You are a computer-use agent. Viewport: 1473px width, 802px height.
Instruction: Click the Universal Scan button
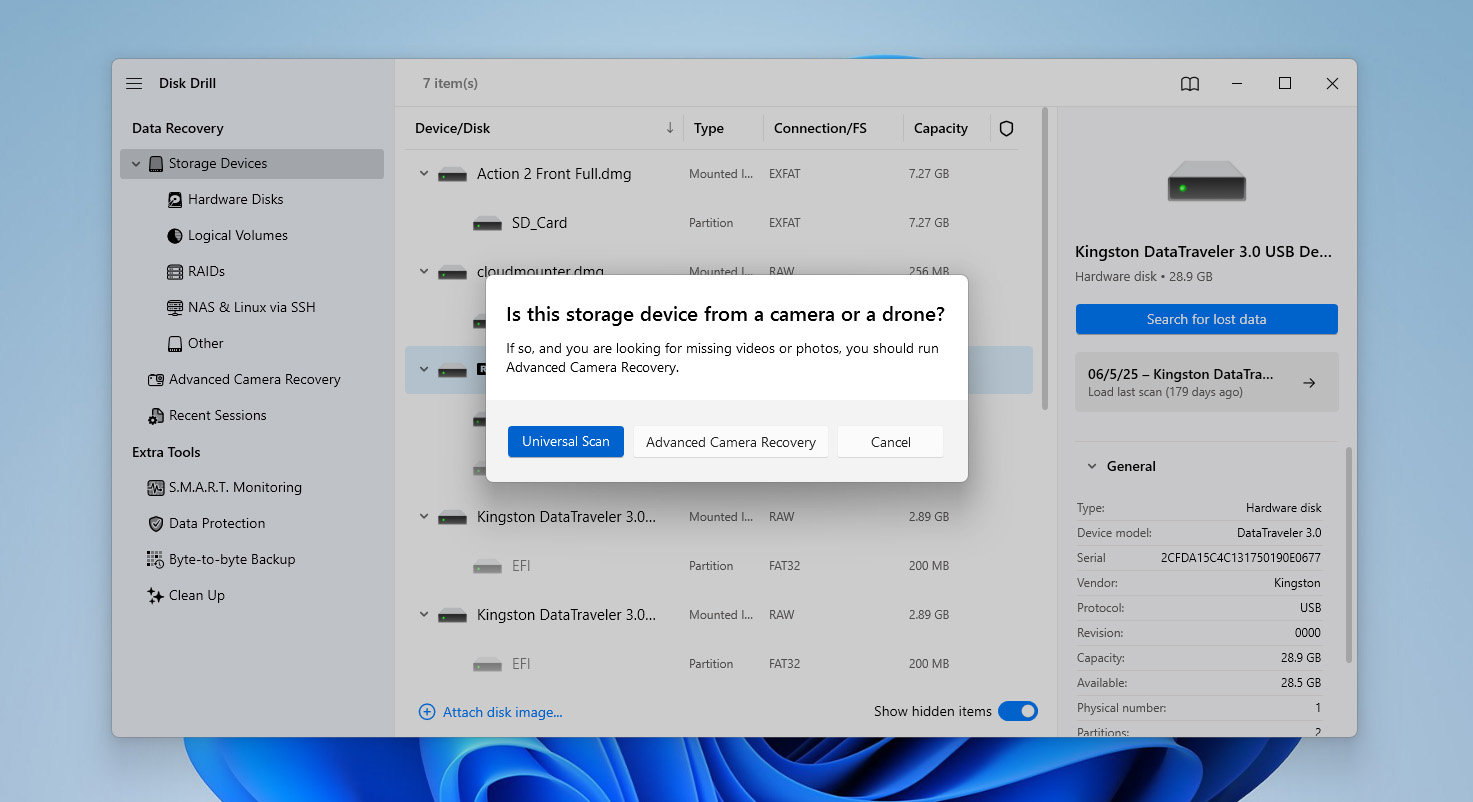click(565, 441)
